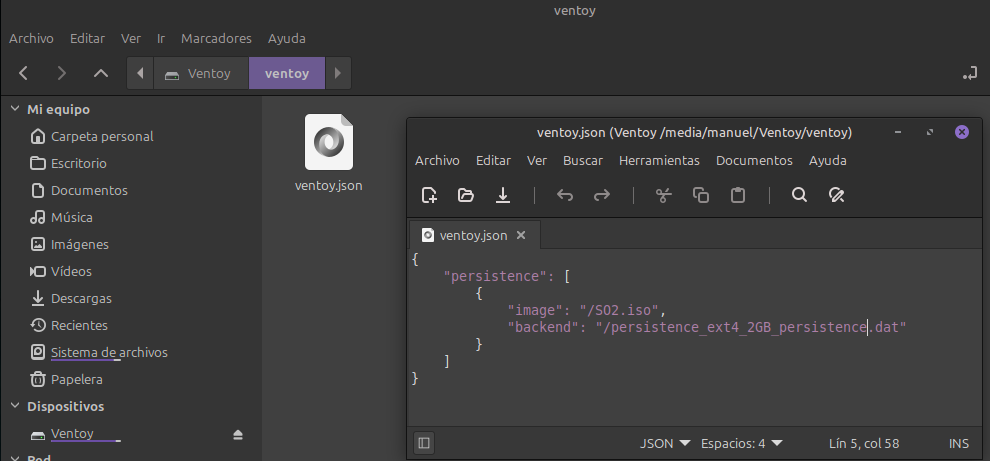Open Carpeta personal in sidebar

pos(102,136)
